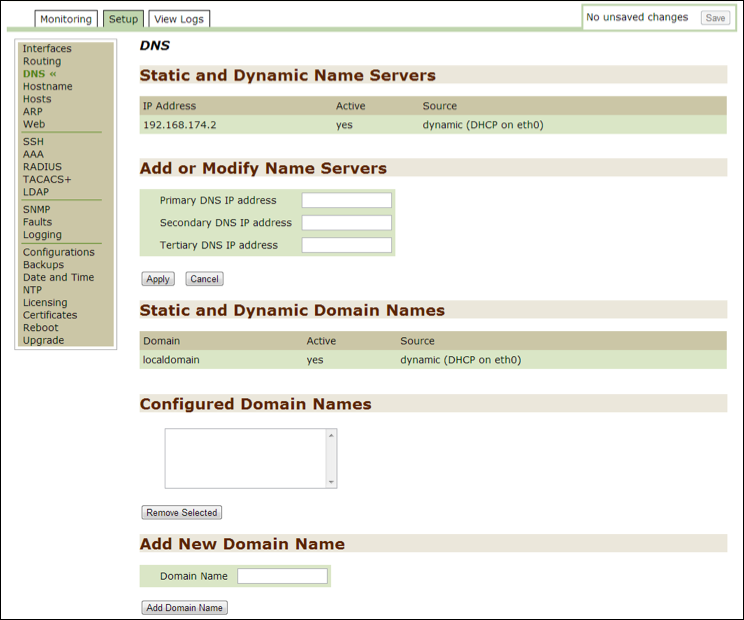The height and width of the screenshot is (620, 744).
Task: Open the Date and Time page
Action: (x=58, y=278)
